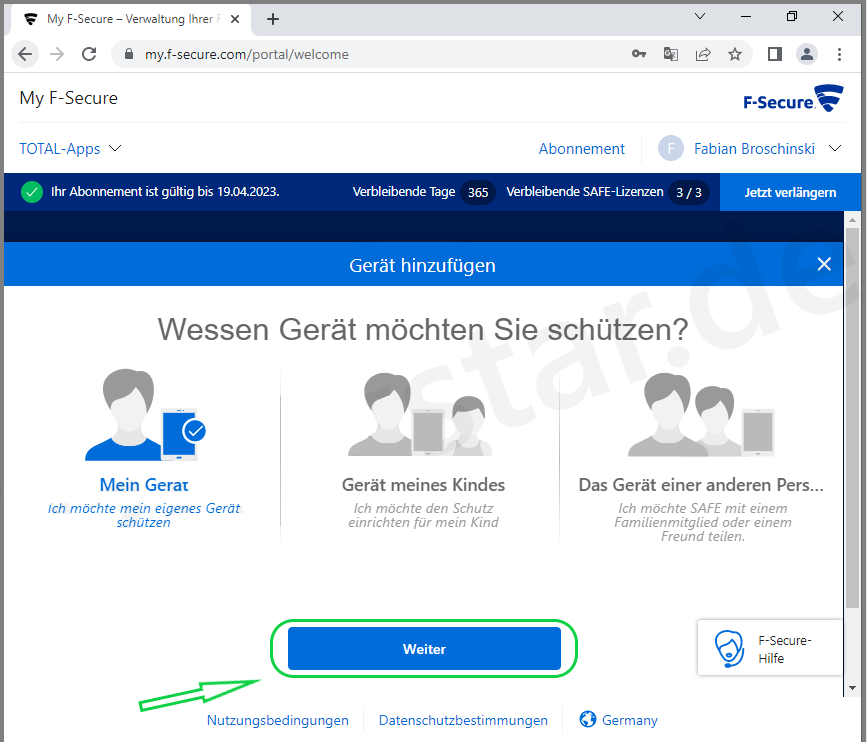Viewport: 867px width, 742px height.
Task: Click the padlock site info icon
Action: (129, 54)
